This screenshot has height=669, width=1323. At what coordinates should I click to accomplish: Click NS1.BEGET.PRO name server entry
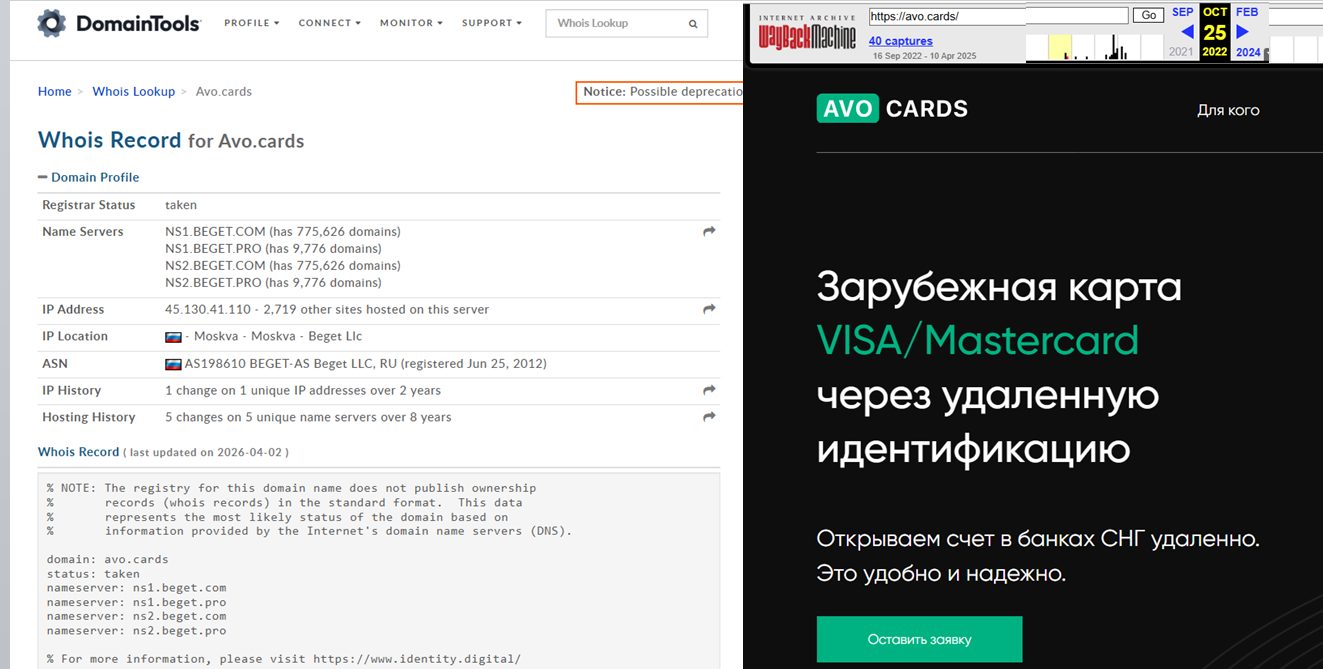273,249
